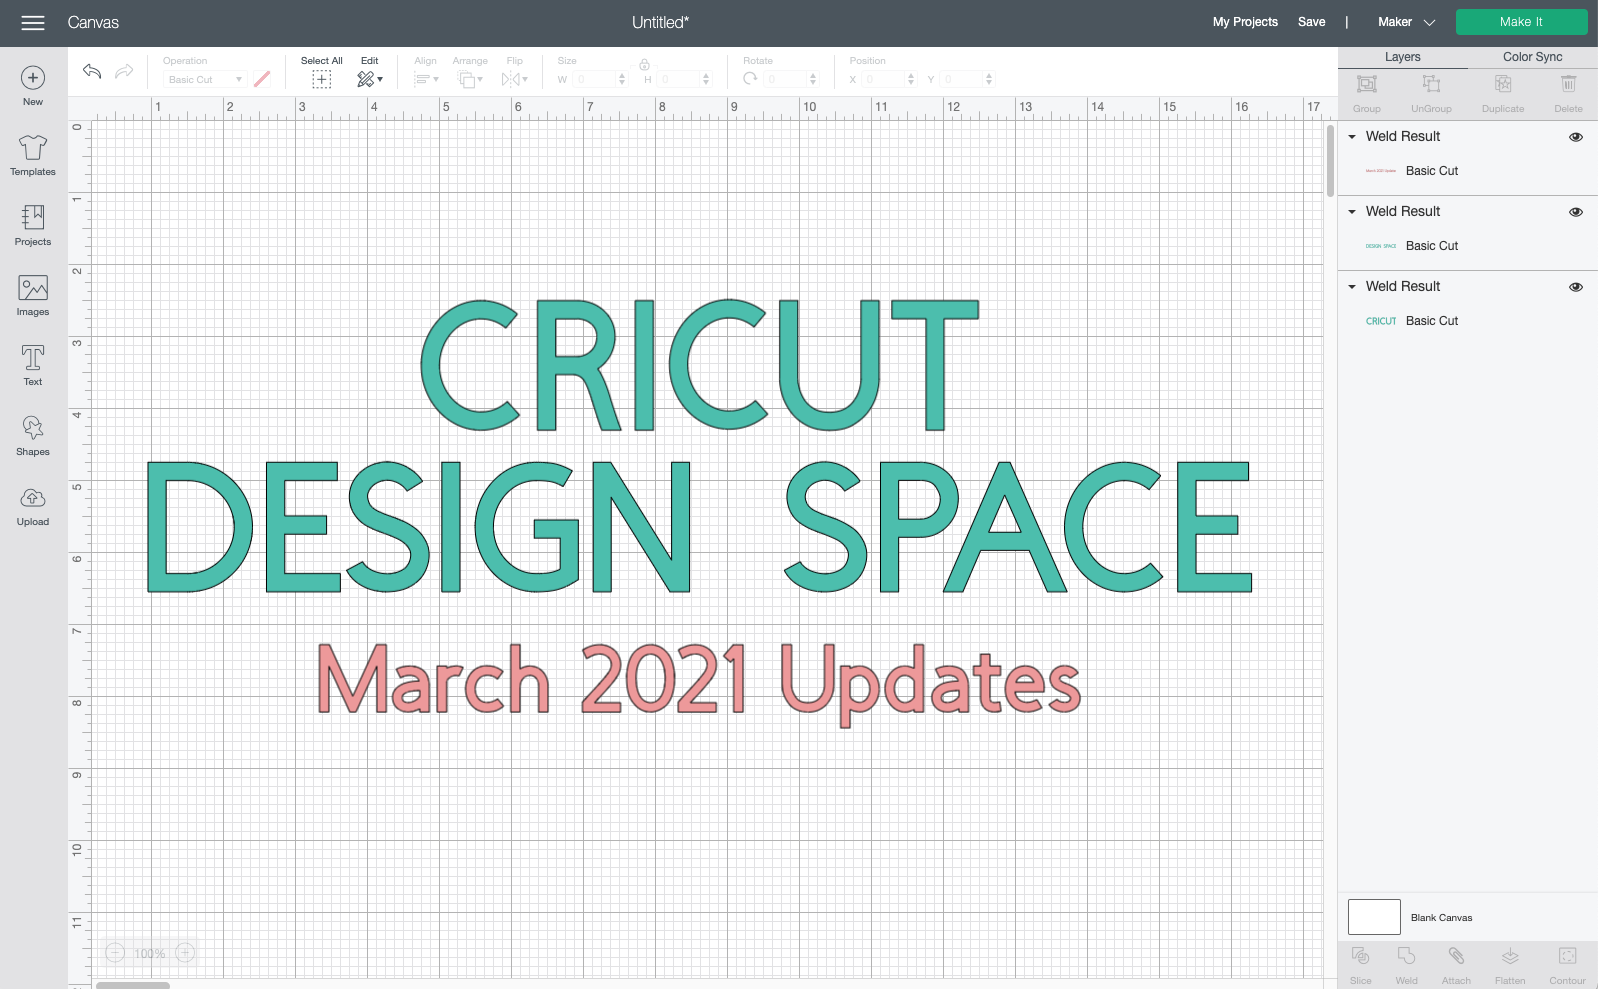Click the canvas horizontal scrollbar

pos(133,985)
